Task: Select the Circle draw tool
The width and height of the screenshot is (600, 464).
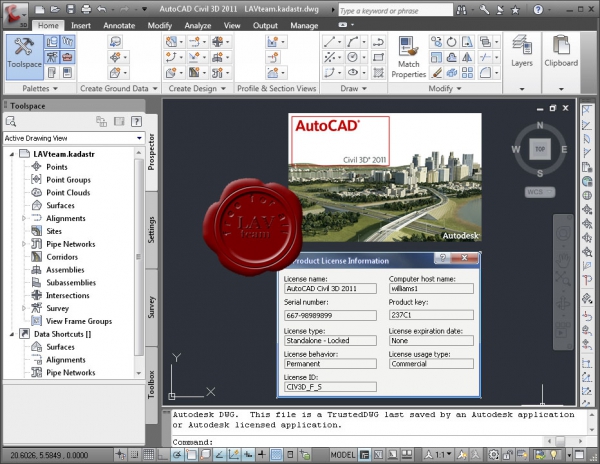Action: coord(352,57)
